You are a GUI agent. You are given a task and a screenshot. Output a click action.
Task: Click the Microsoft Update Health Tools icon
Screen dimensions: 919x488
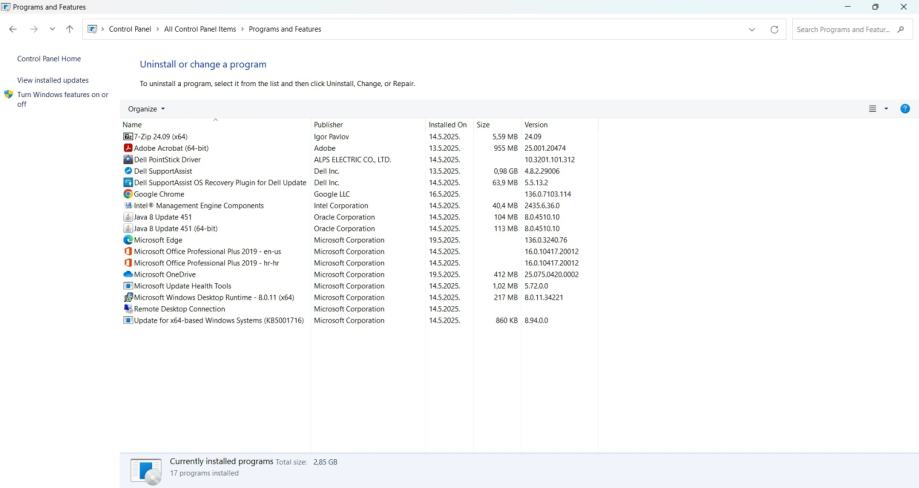point(128,286)
